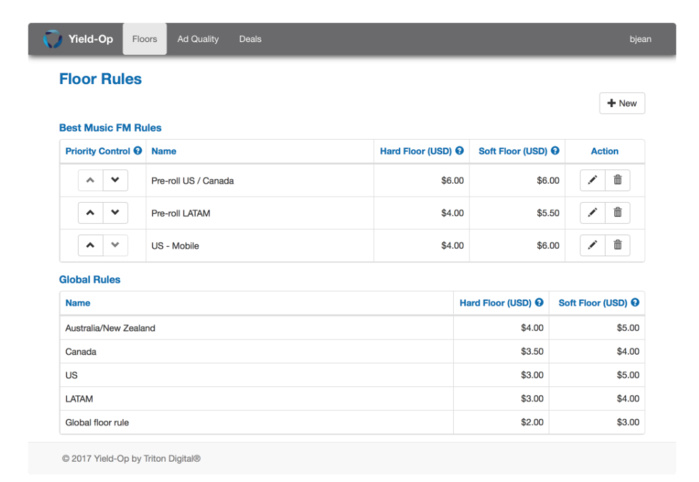Screen dimensions: 699x482
Task: Switch to the Ad Quality tab
Action: [x=197, y=39]
